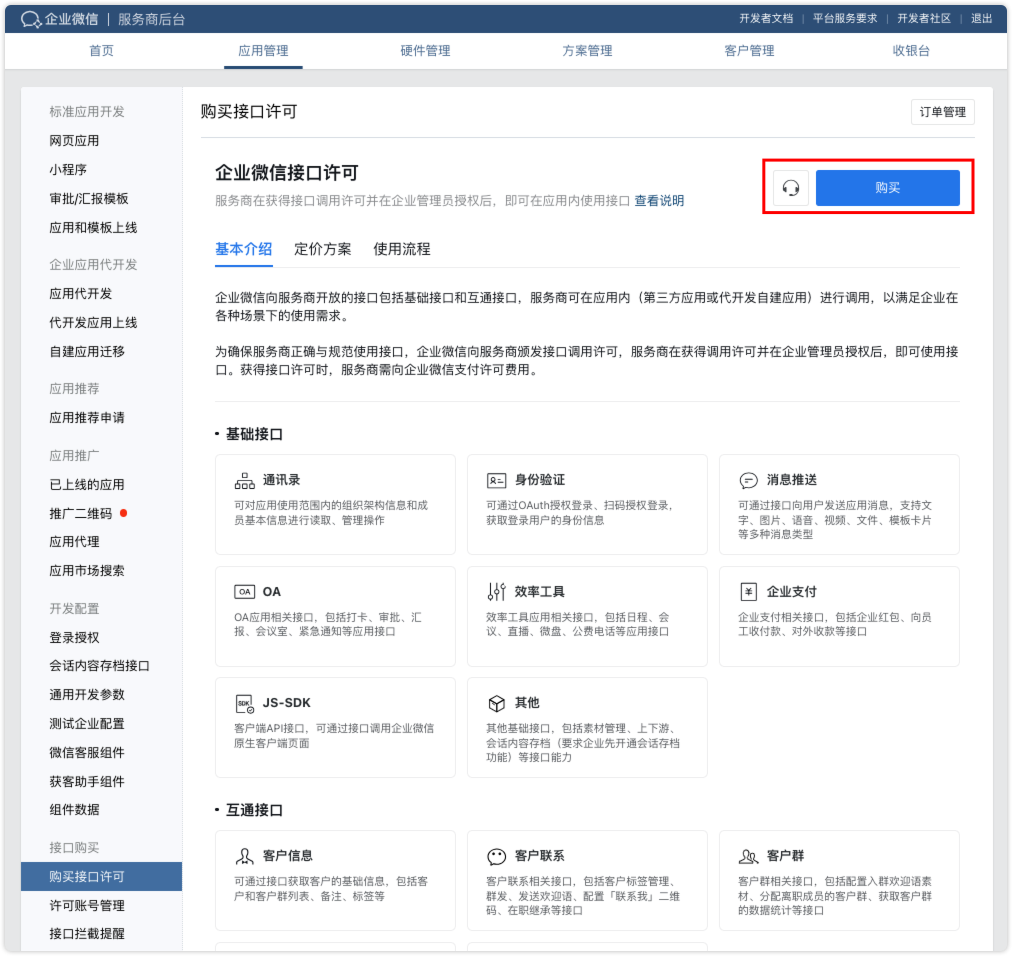Switch to 定价方案 sub-tab
Image resolution: width=1012 pixels, height=956 pixels.
tap(323, 249)
